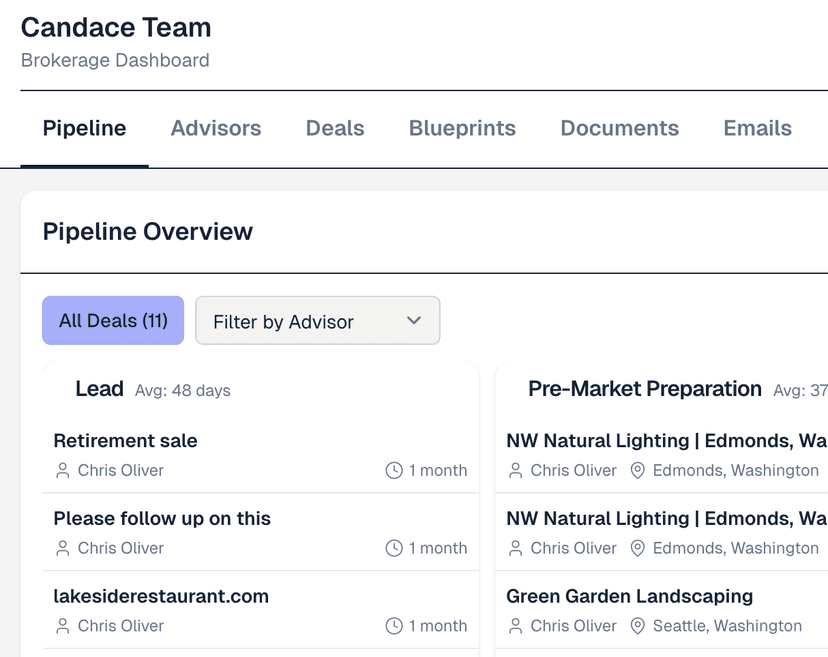Click the Lead column heading

[99, 389]
